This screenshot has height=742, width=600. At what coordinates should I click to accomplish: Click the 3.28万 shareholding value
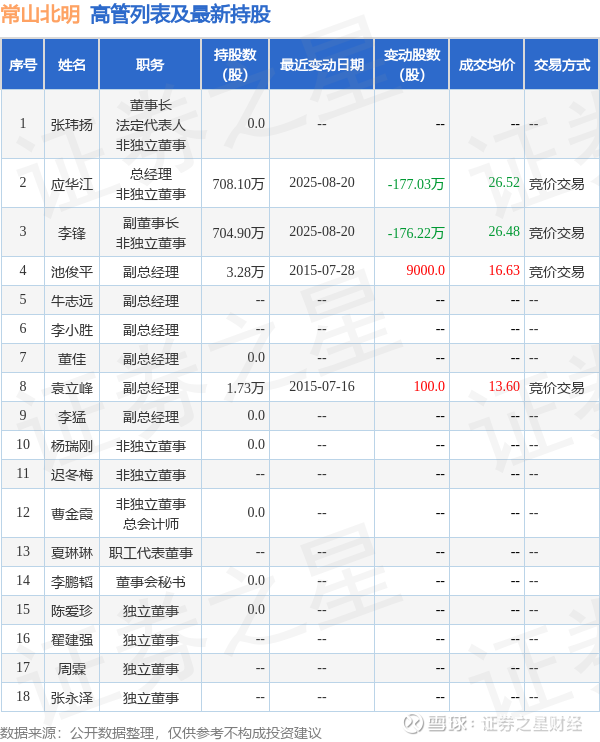click(245, 272)
